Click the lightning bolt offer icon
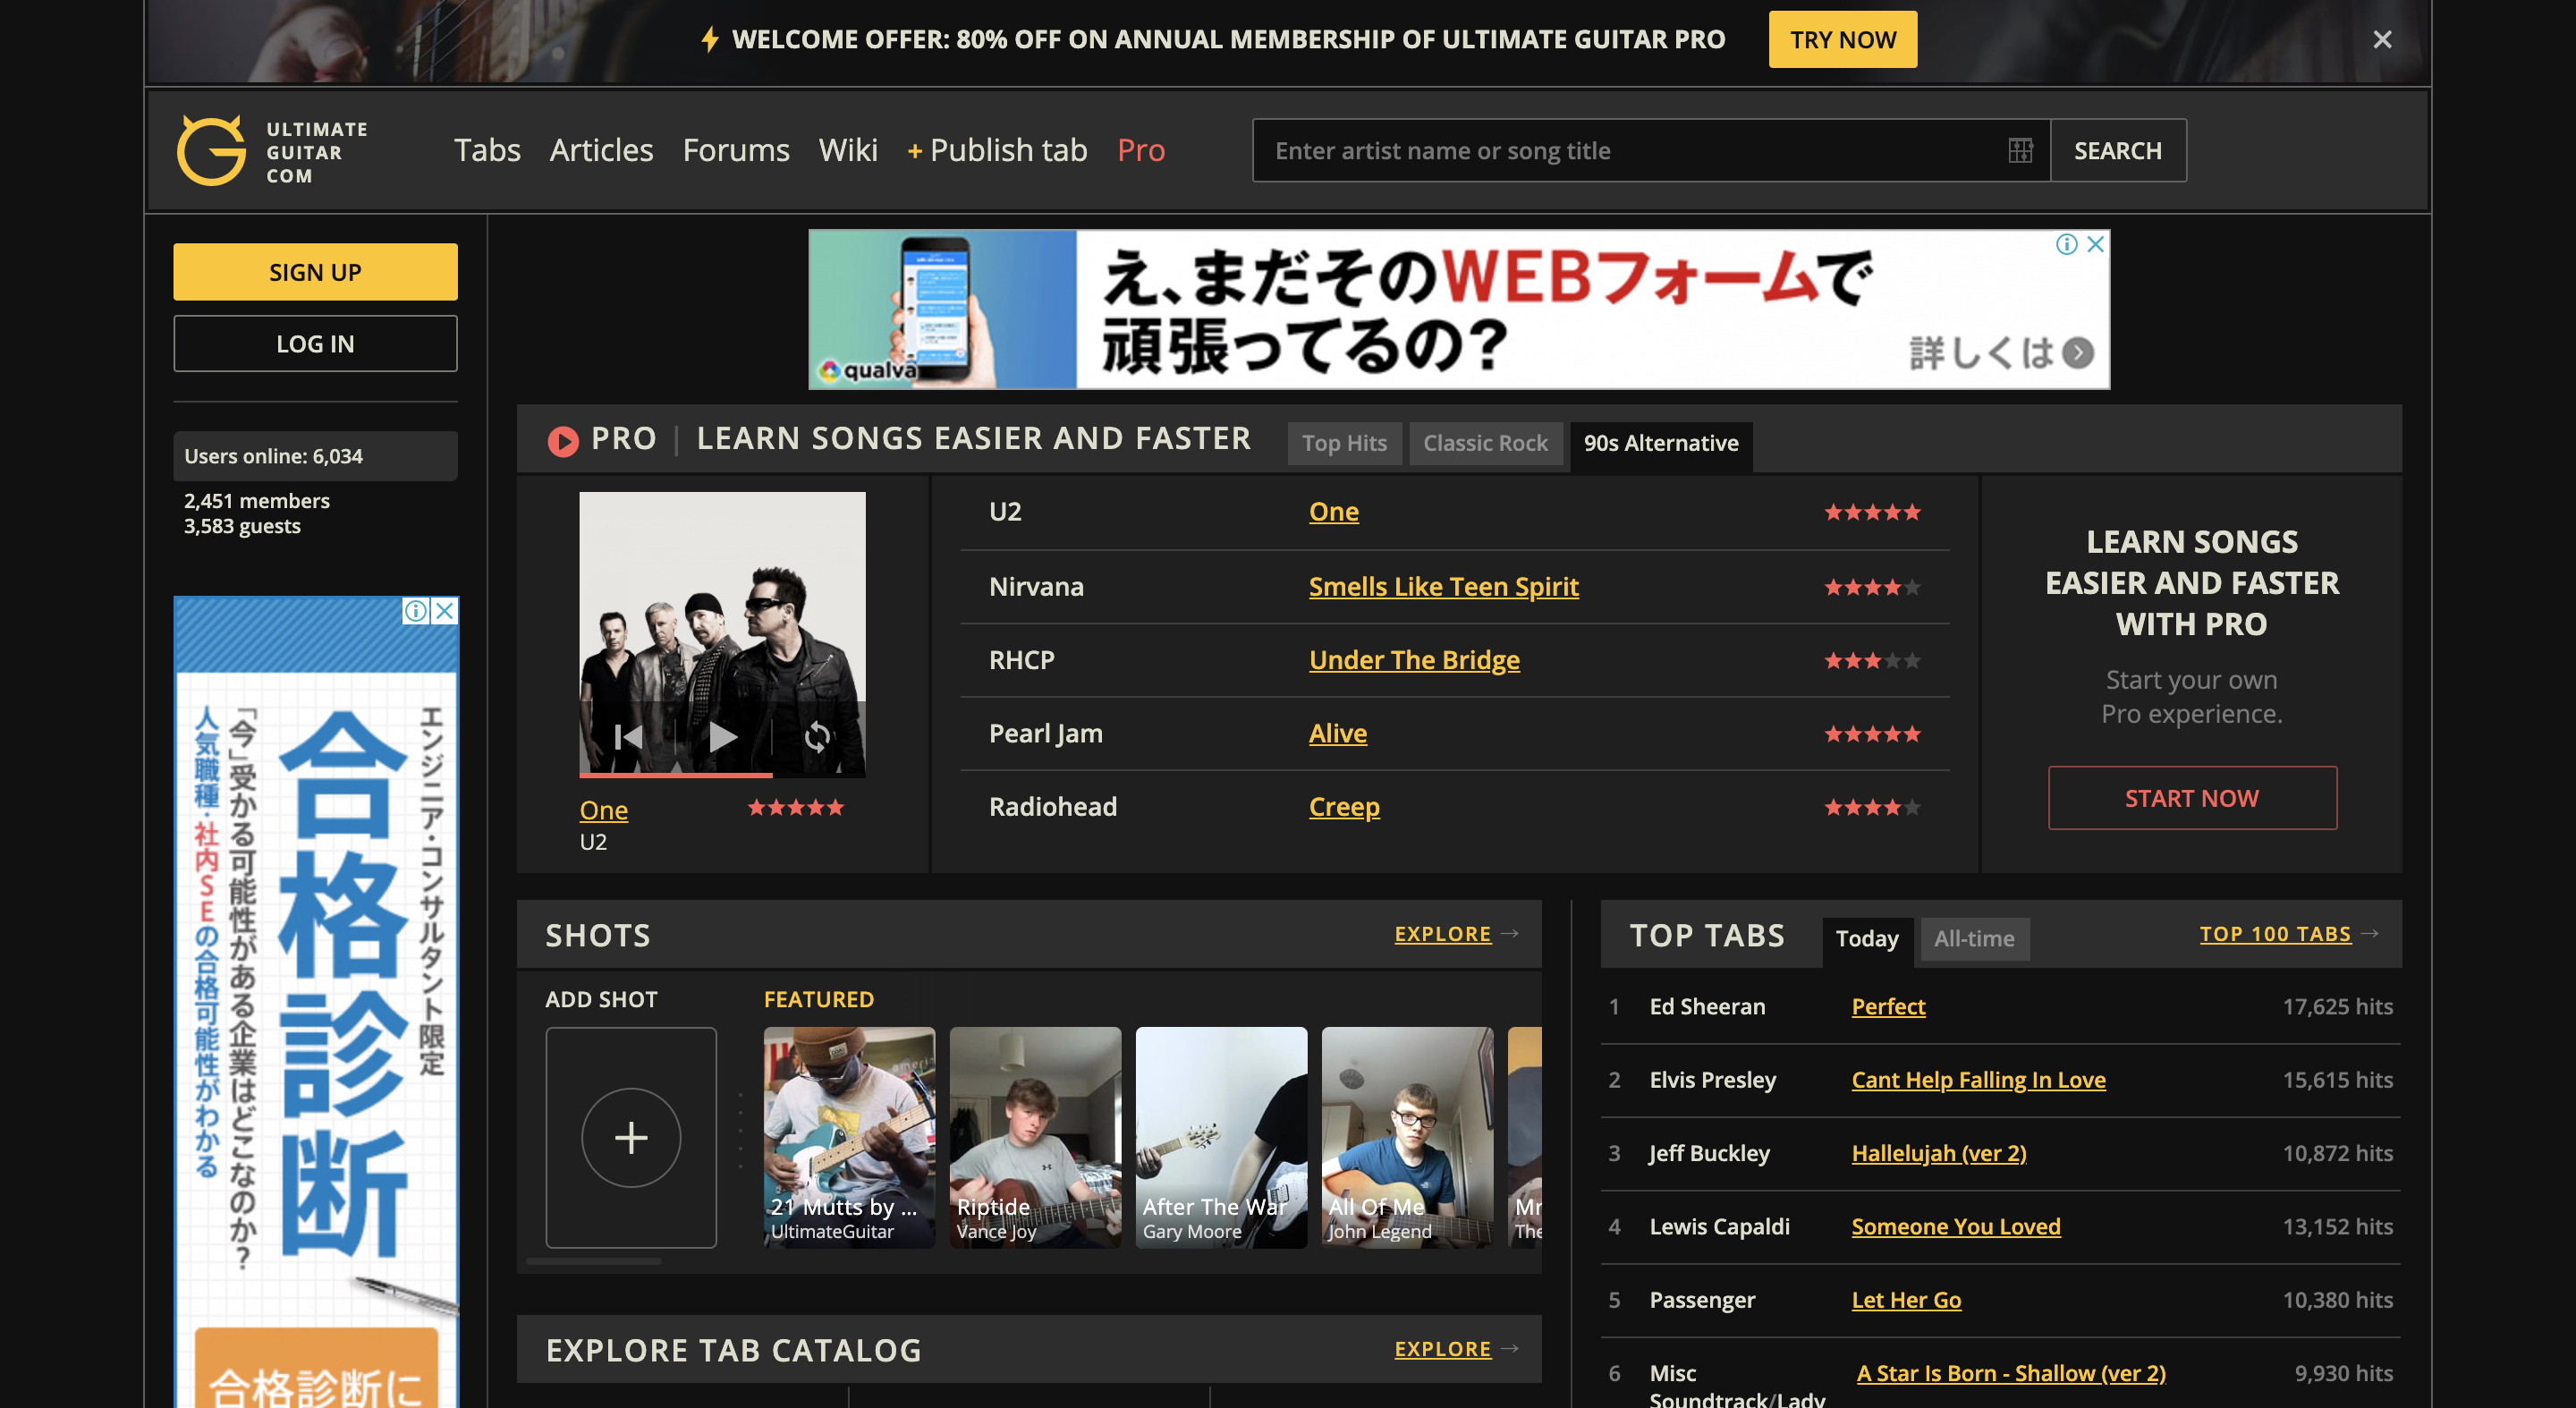 [x=710, y=39]
